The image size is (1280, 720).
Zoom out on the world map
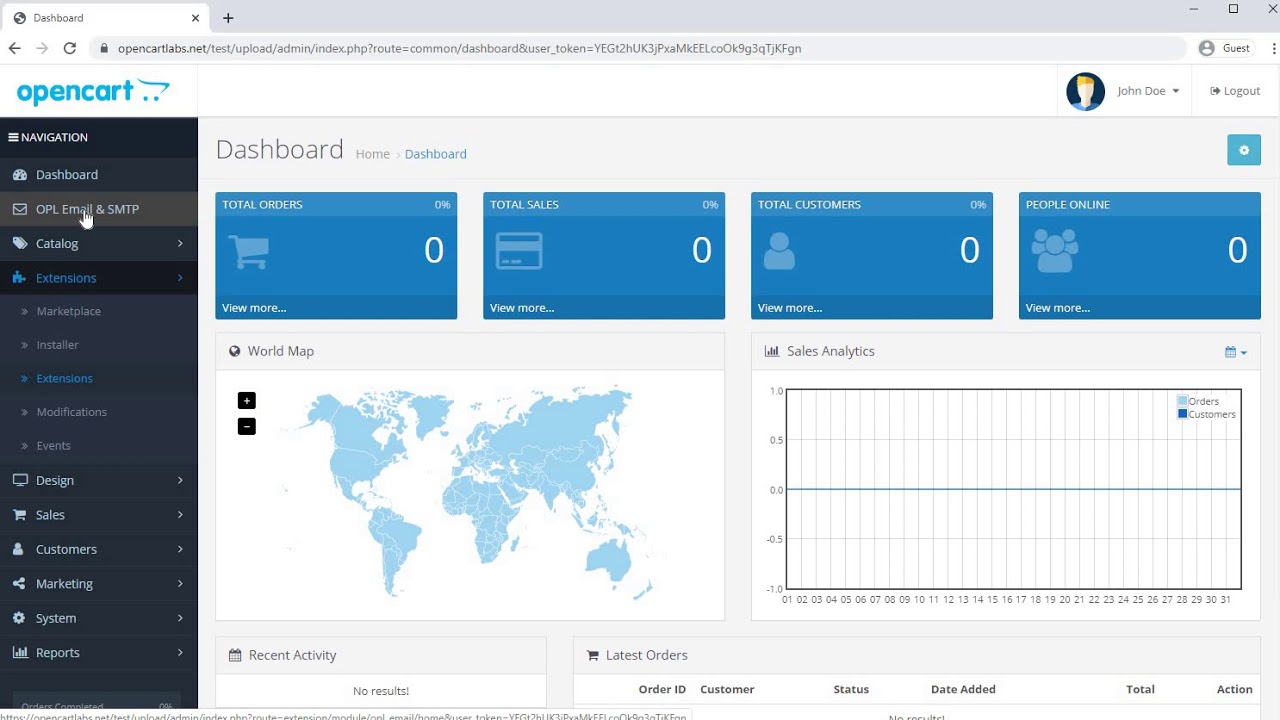point(247,427)
